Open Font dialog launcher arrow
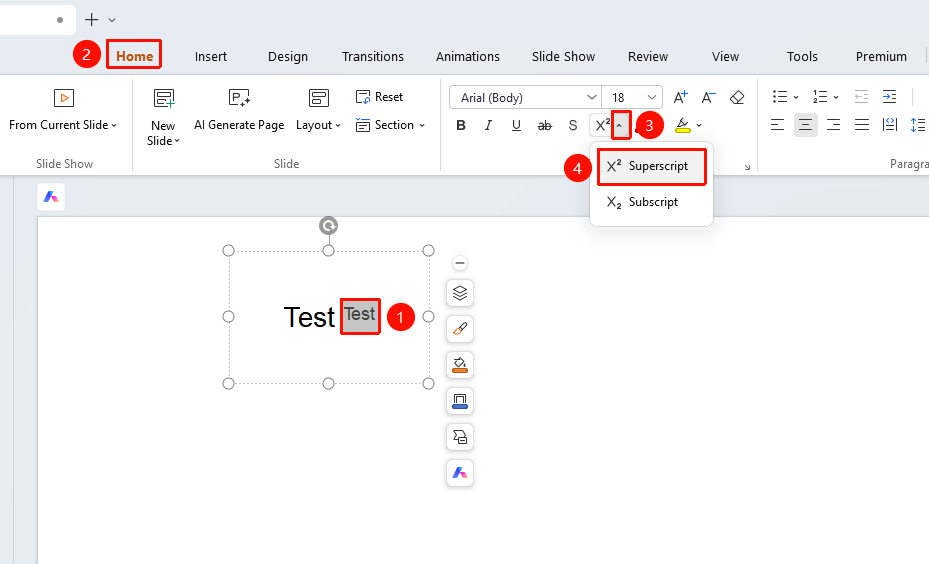 pyautogui.click(x=747, y=167)
